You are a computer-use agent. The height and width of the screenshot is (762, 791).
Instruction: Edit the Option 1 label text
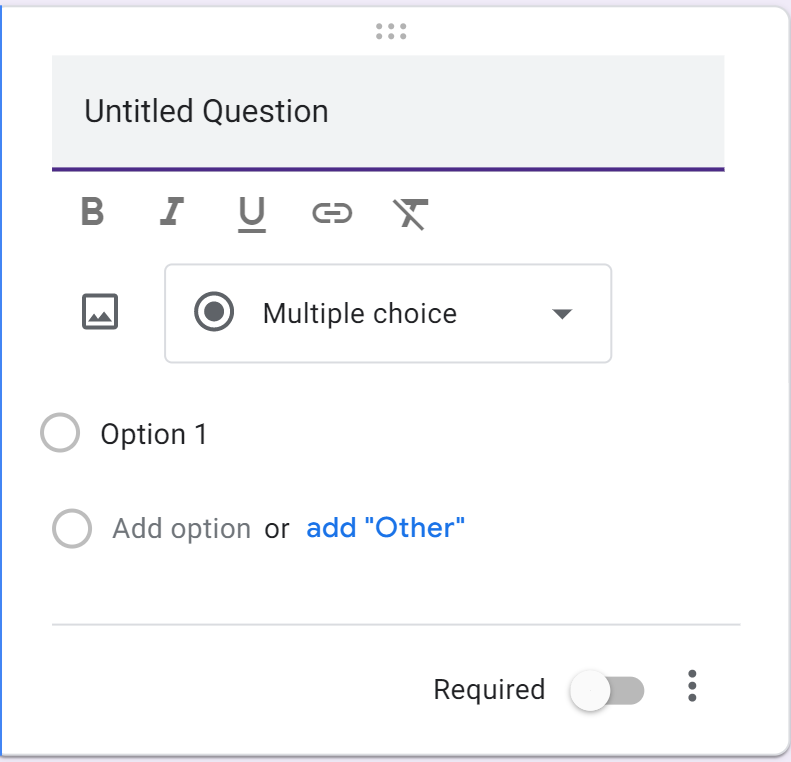pos(154,435)
